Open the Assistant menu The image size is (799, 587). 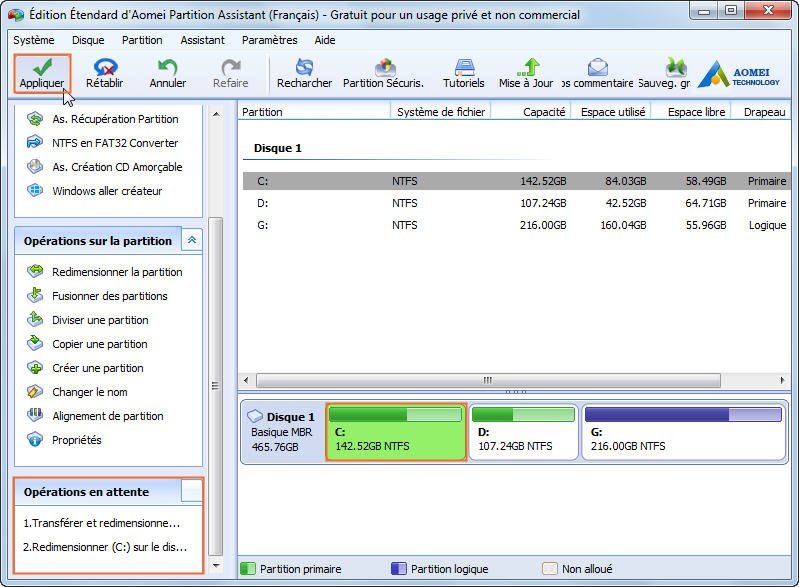(x=202, y=40)
